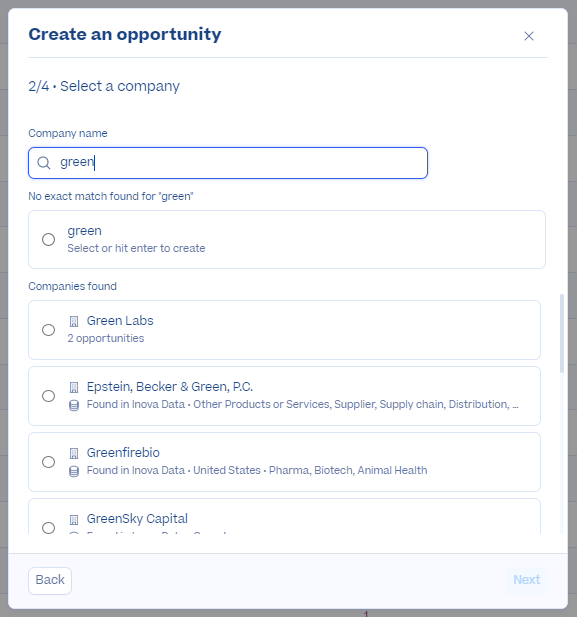Go back with the Back button
Image resolution: width=577 pixels, height=617 pixels.
click(50, 580)
